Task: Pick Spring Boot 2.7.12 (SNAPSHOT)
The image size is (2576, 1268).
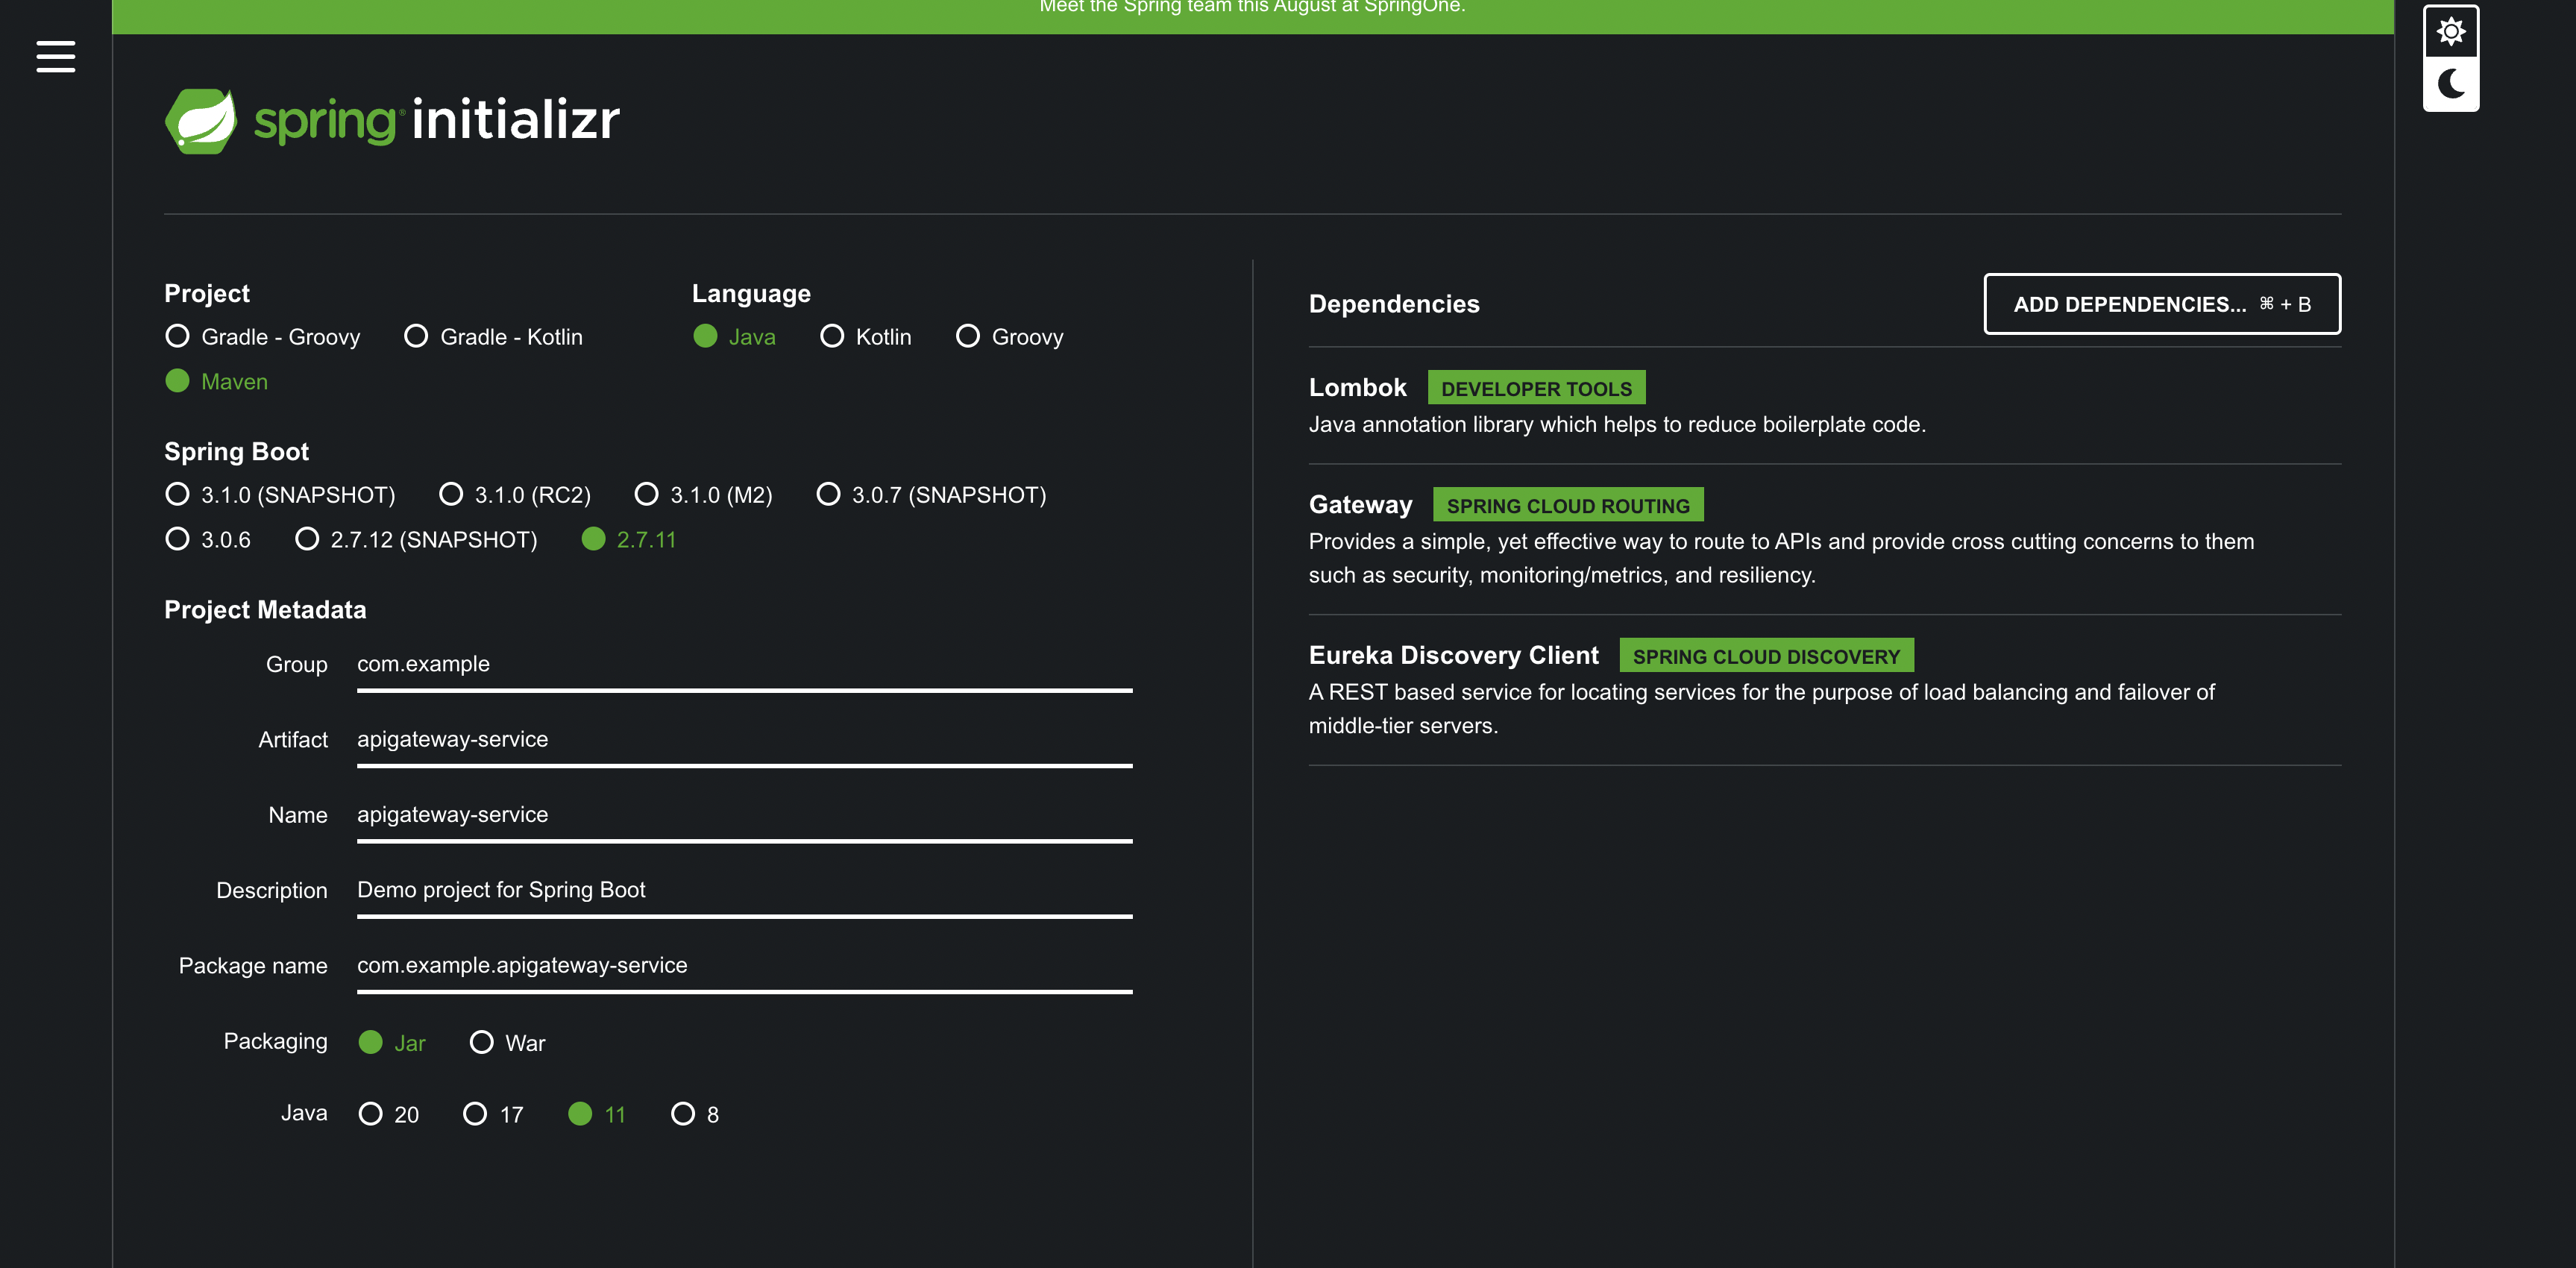Action: click(416, 540)
